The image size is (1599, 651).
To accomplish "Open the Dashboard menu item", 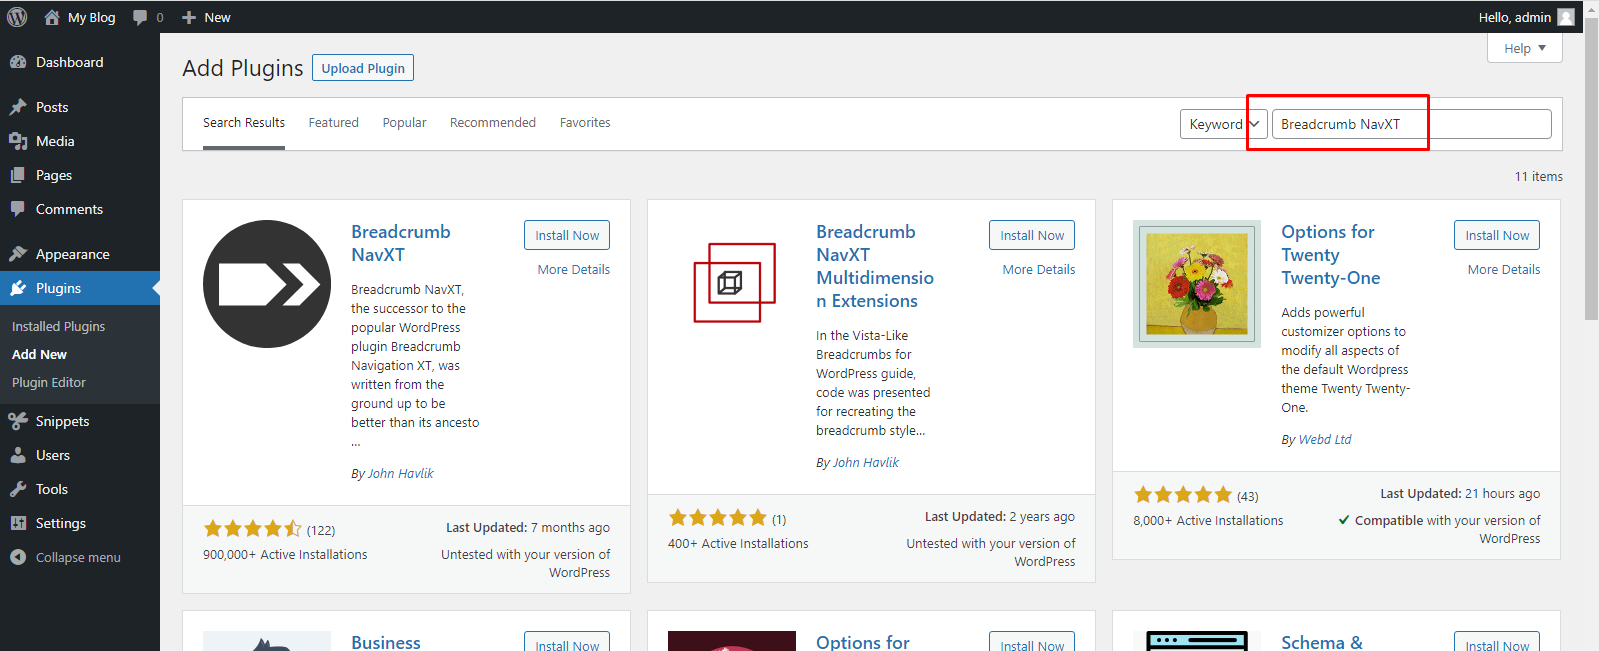I will 80,62.
